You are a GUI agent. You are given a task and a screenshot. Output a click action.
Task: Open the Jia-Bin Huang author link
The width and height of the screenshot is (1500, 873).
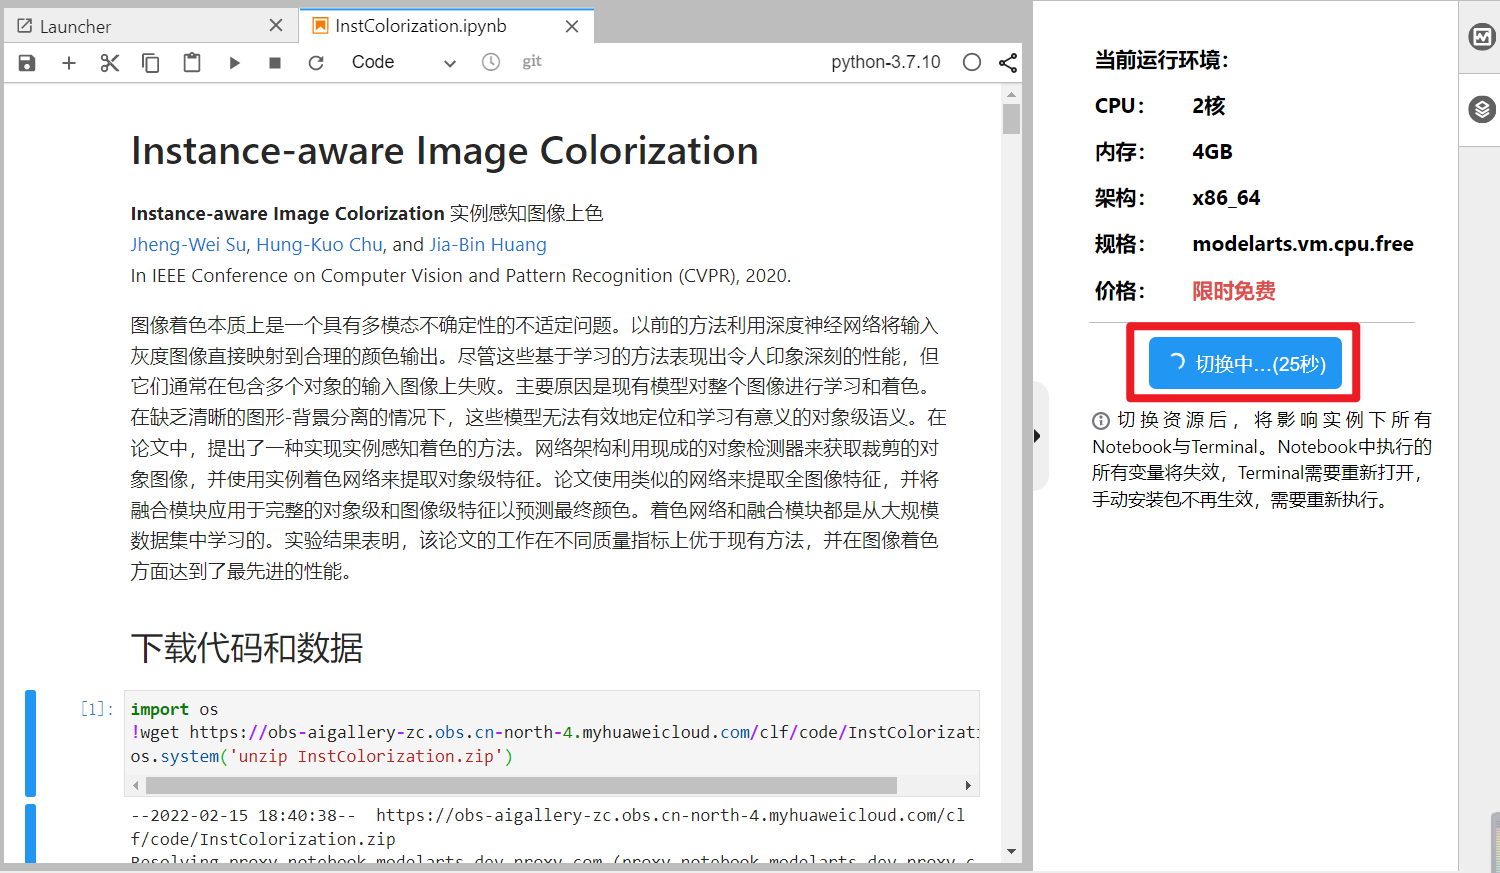pos(488,245)
